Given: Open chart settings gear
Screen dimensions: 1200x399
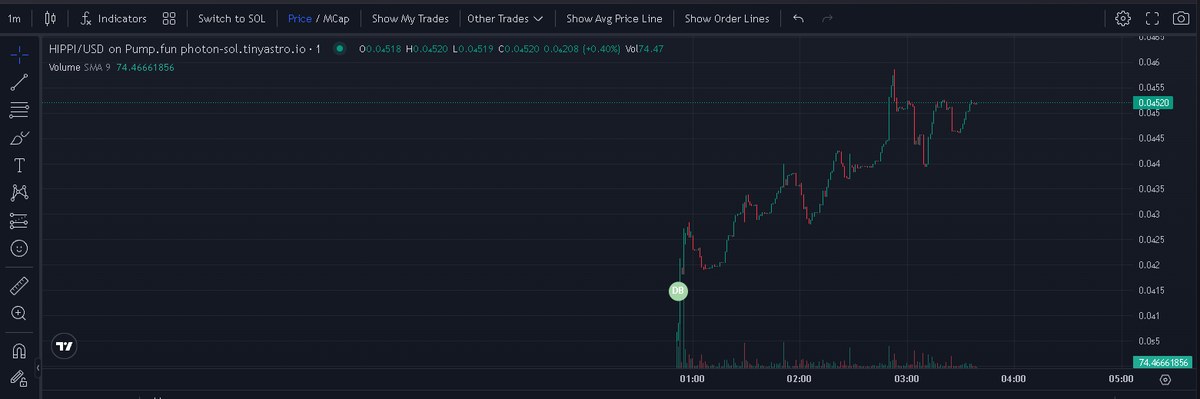Looking at the screenshot, I should (1123, 18).
